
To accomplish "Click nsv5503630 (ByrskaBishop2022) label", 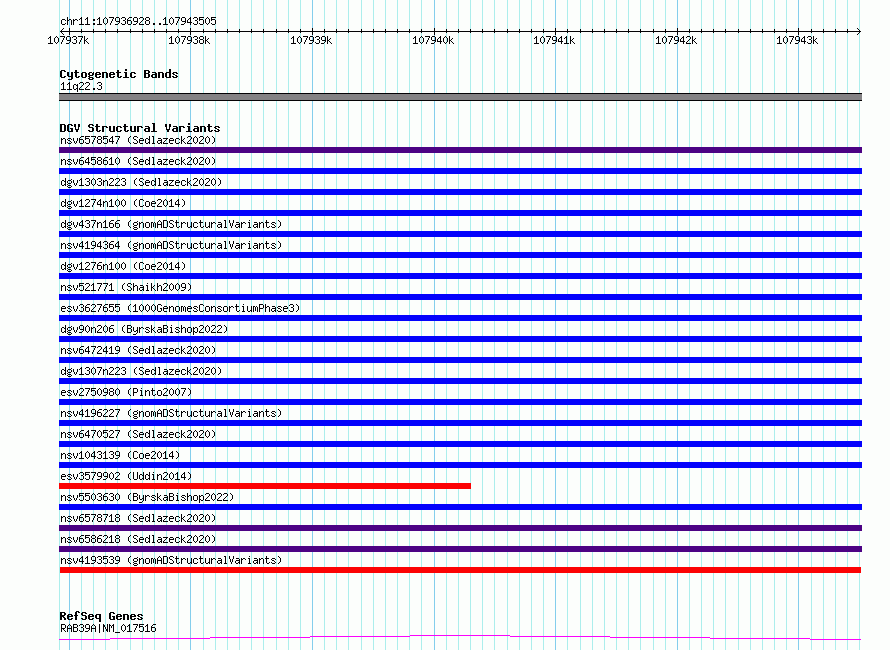I will pyautogui.click(x=147, y=497).
